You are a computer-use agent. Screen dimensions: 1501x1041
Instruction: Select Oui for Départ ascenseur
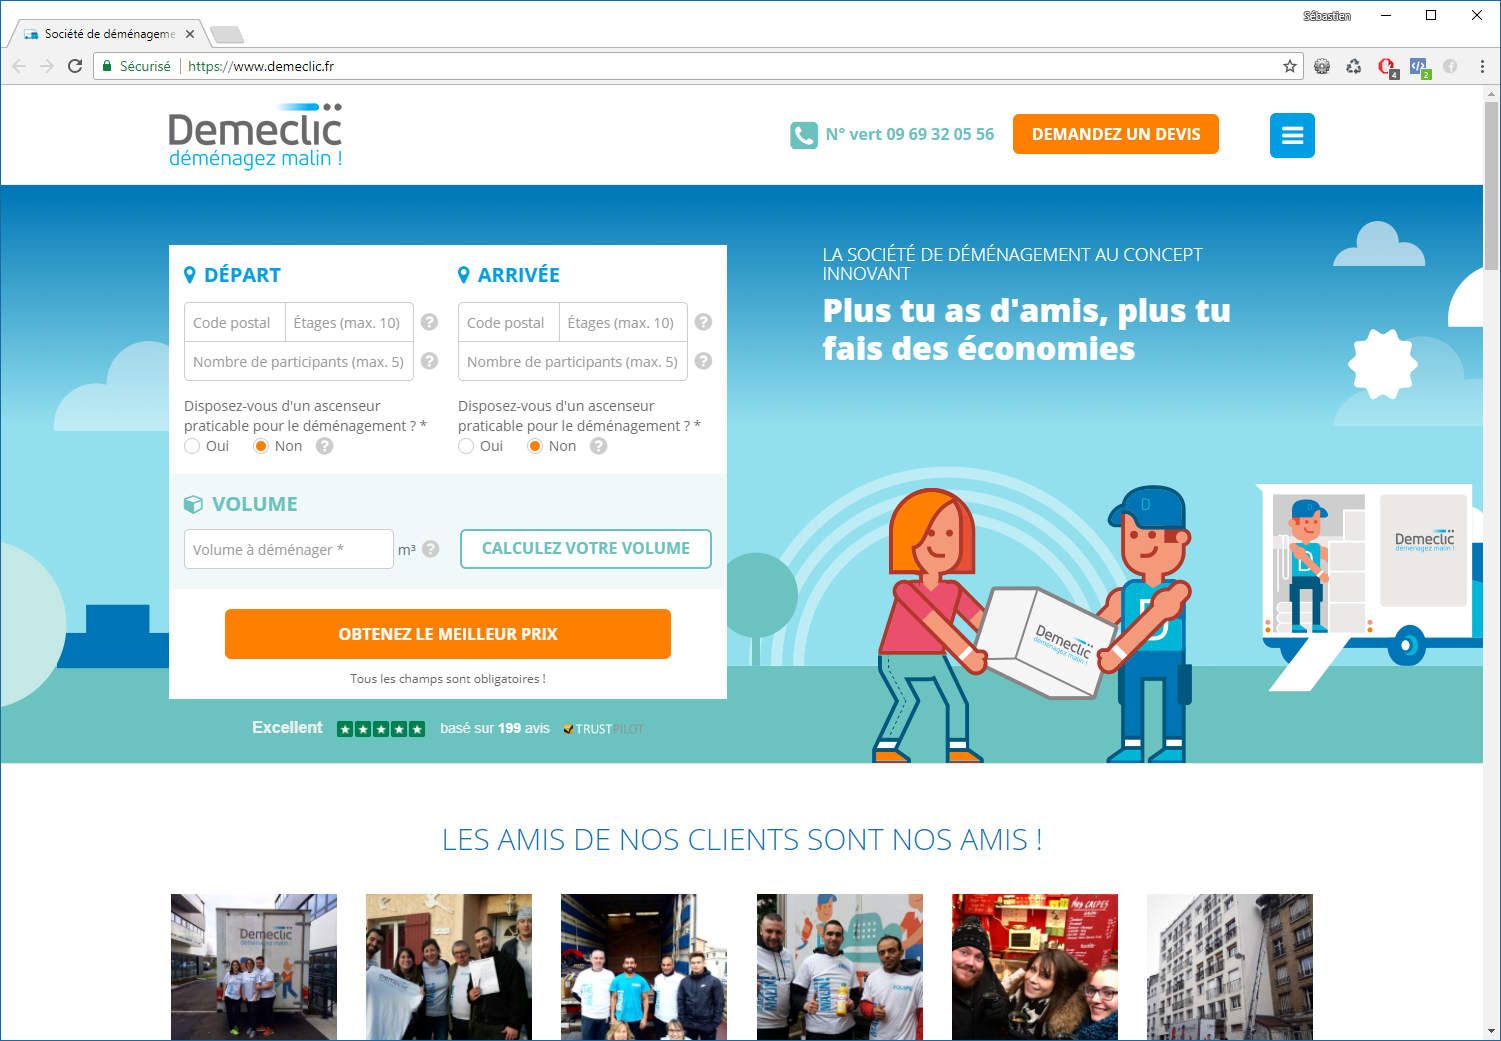(x=192, y=446)
